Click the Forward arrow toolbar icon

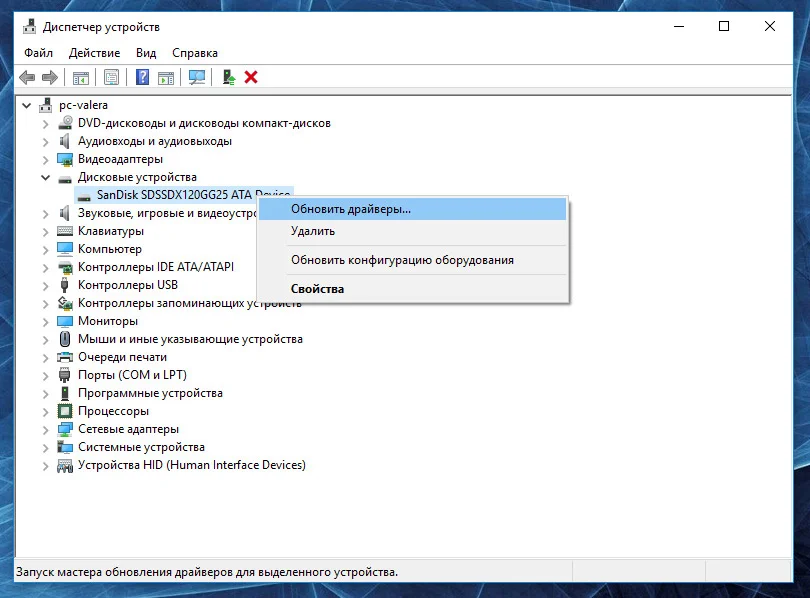coord(49,77)
